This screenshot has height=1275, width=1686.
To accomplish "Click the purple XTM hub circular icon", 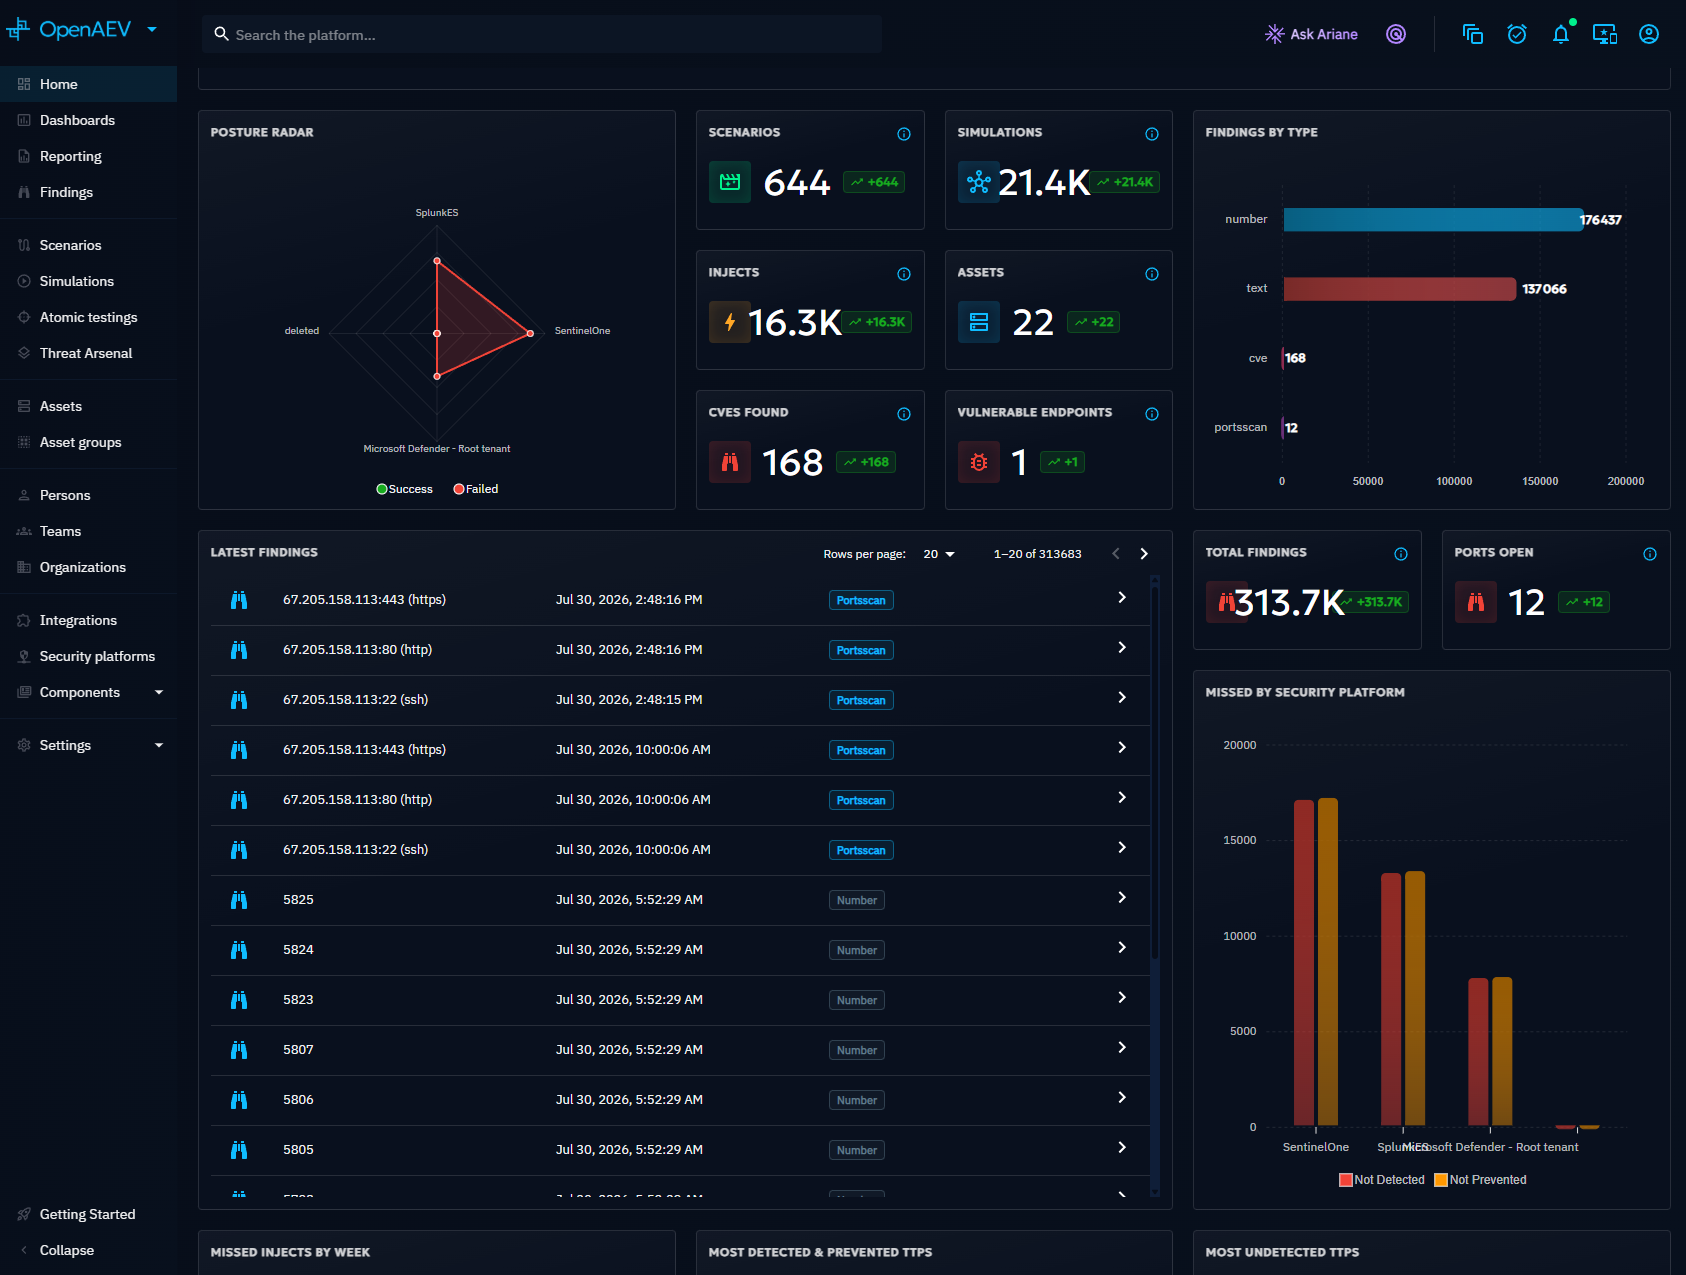I will (1396, 34).
